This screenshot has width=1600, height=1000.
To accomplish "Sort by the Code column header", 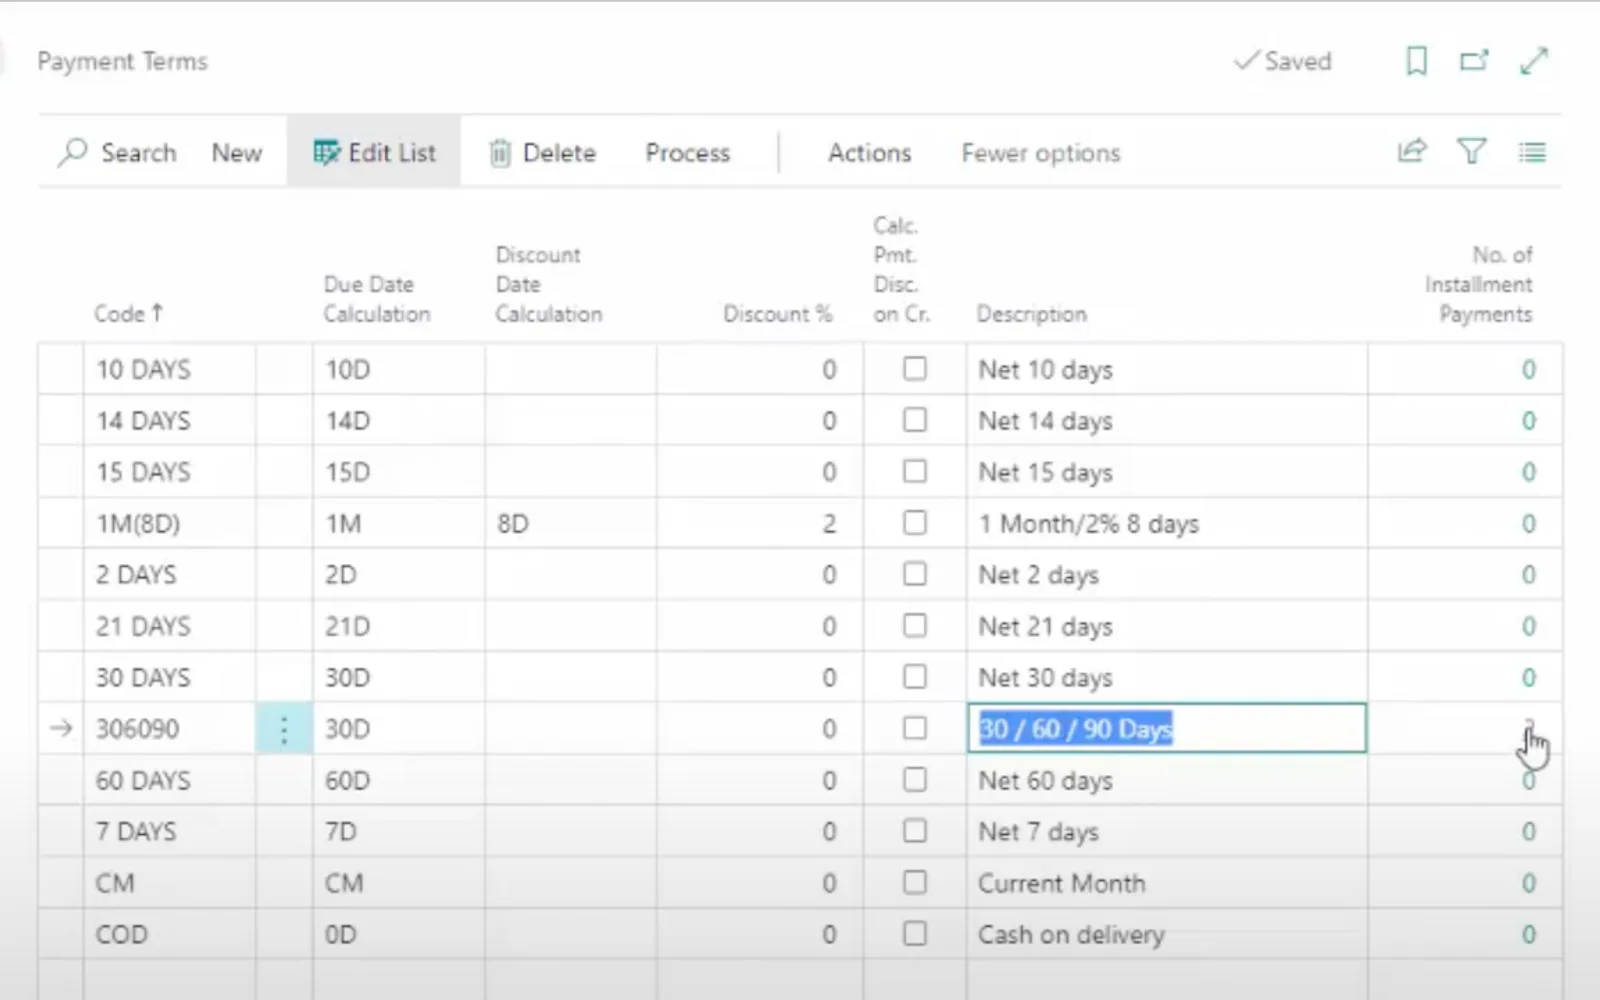I will (x=128, y=314).
